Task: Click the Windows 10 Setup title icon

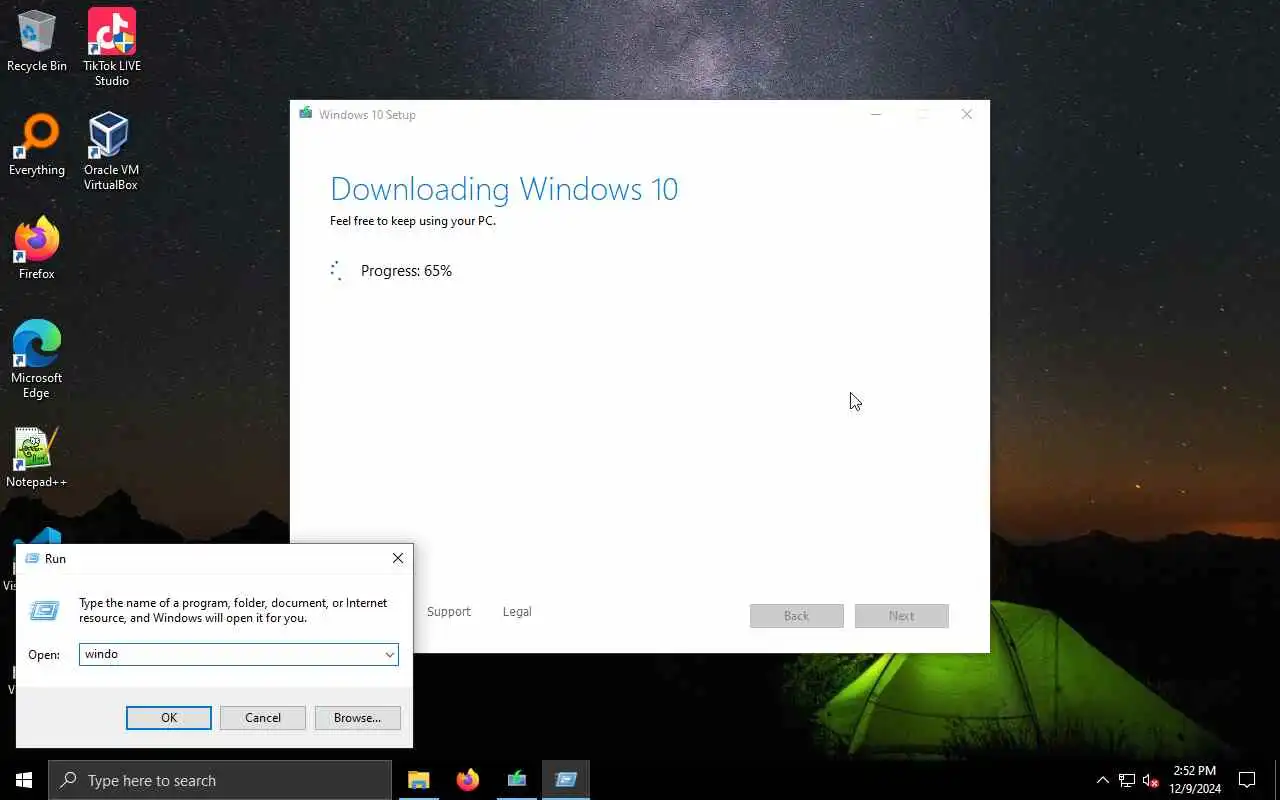Action: coord(305,113)
